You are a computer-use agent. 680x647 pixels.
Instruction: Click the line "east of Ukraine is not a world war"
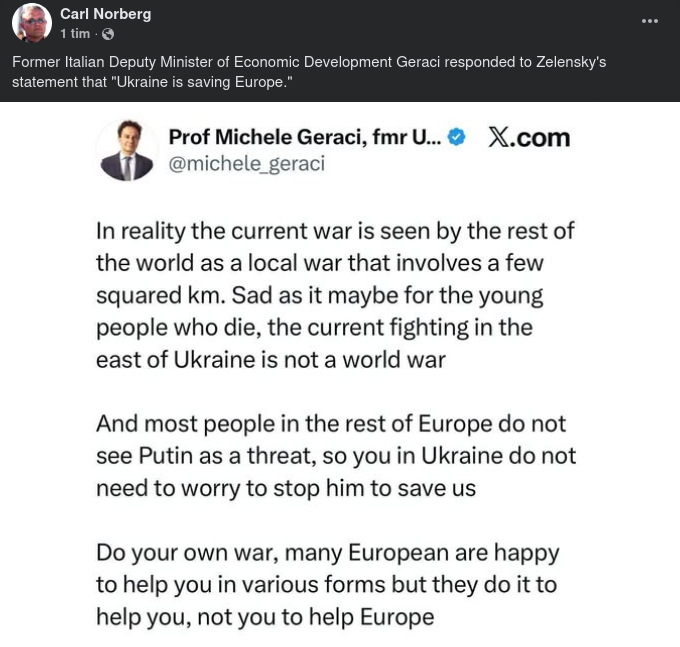(271, 360)
